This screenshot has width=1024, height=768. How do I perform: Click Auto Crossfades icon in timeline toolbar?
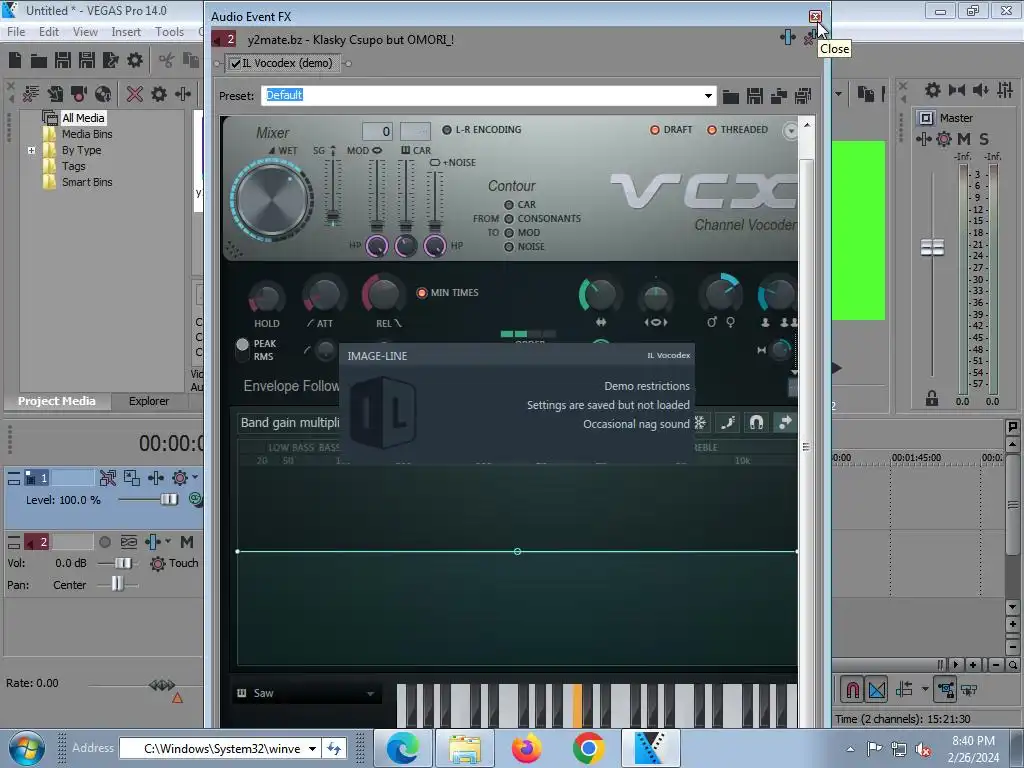[877, 689]
